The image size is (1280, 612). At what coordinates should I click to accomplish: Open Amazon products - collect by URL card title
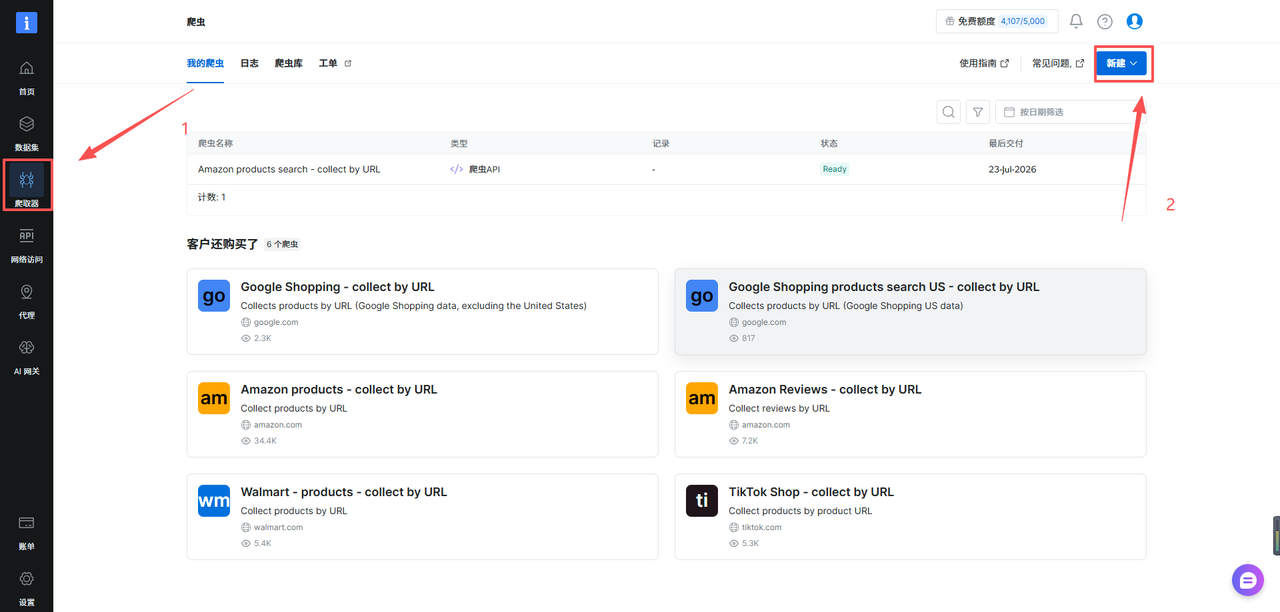pyautogui.click(x=339, y=389)
